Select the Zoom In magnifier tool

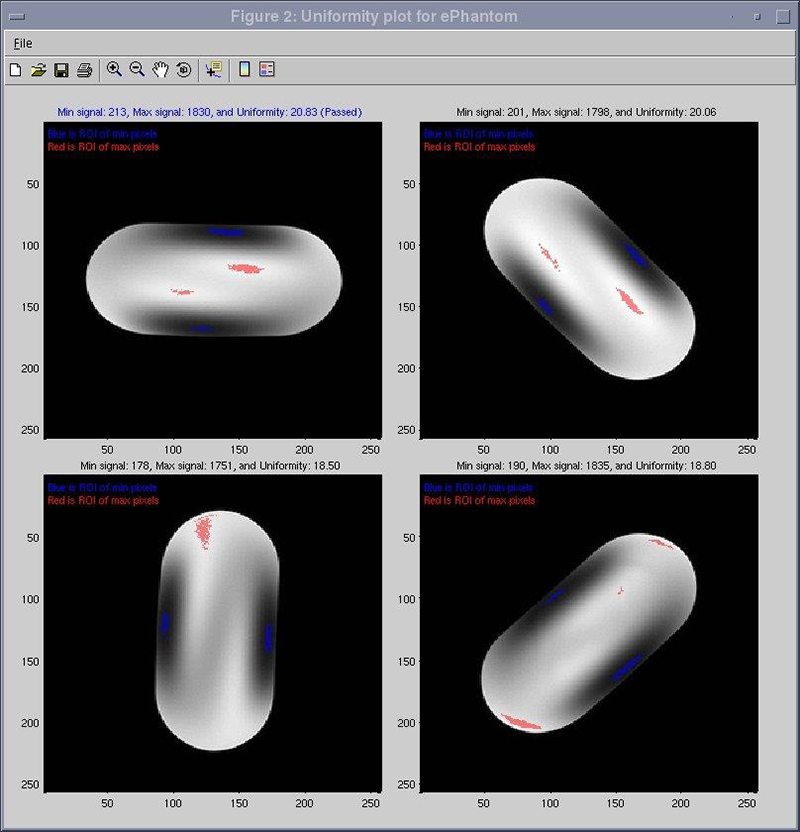[115, 70]
